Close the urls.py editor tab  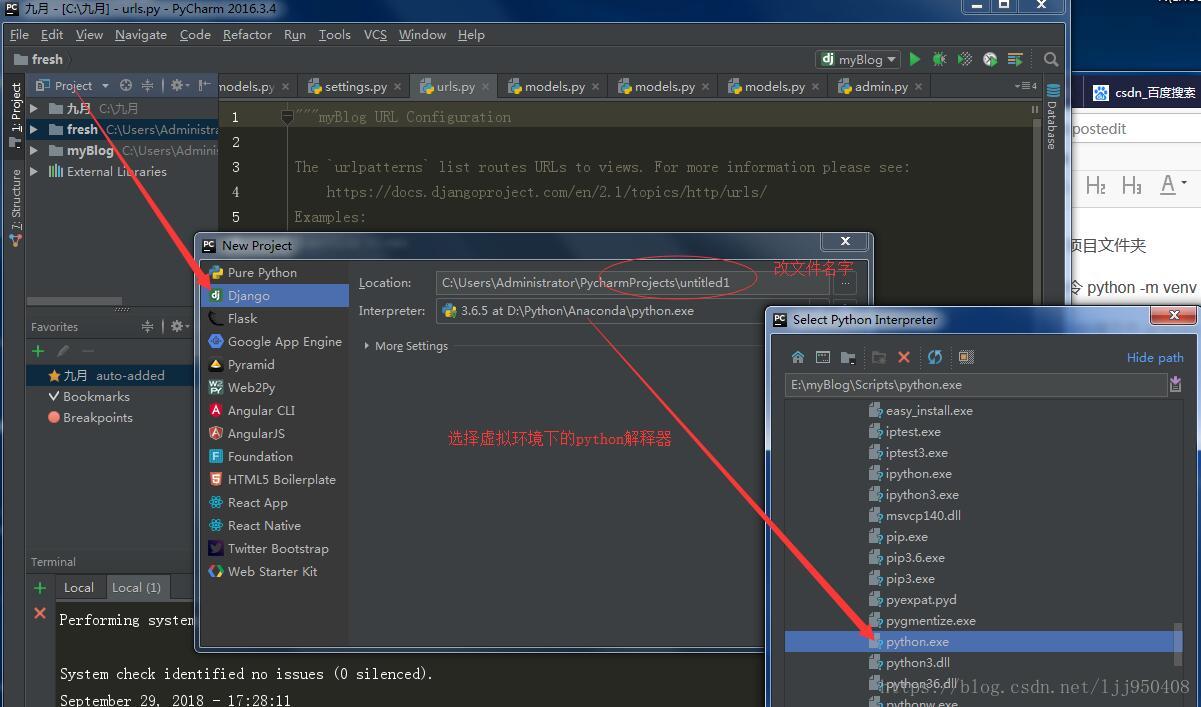click(x=487, y=87)
